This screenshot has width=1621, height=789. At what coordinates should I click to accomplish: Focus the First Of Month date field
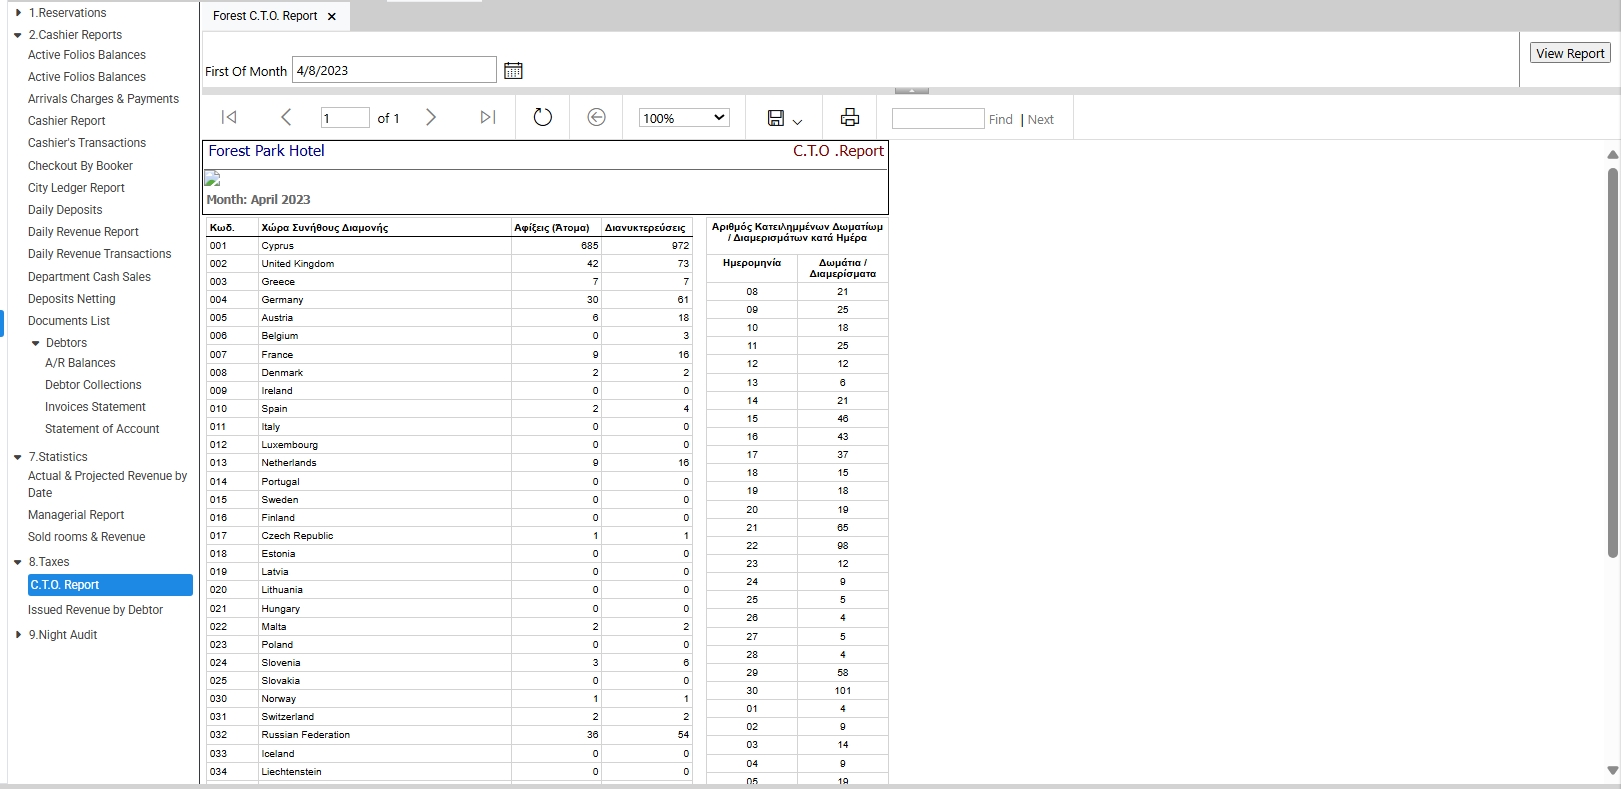[x=394, y=70]
